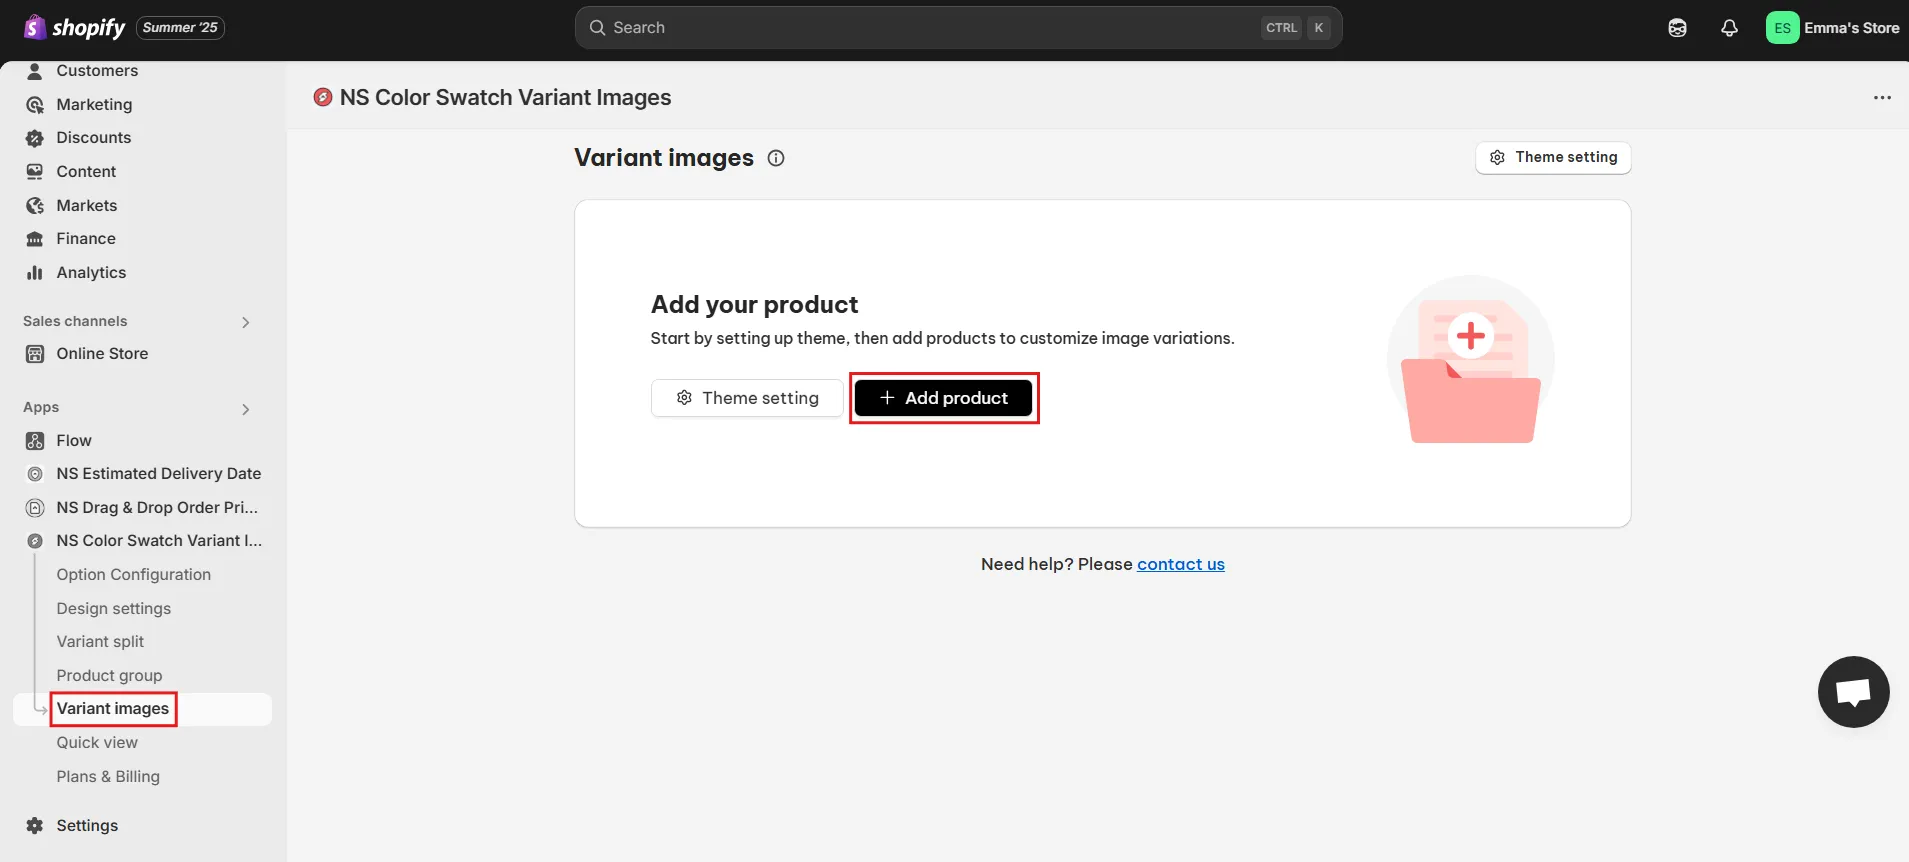
Task: Select Design settings submenu item
Action: coord(114,609)
